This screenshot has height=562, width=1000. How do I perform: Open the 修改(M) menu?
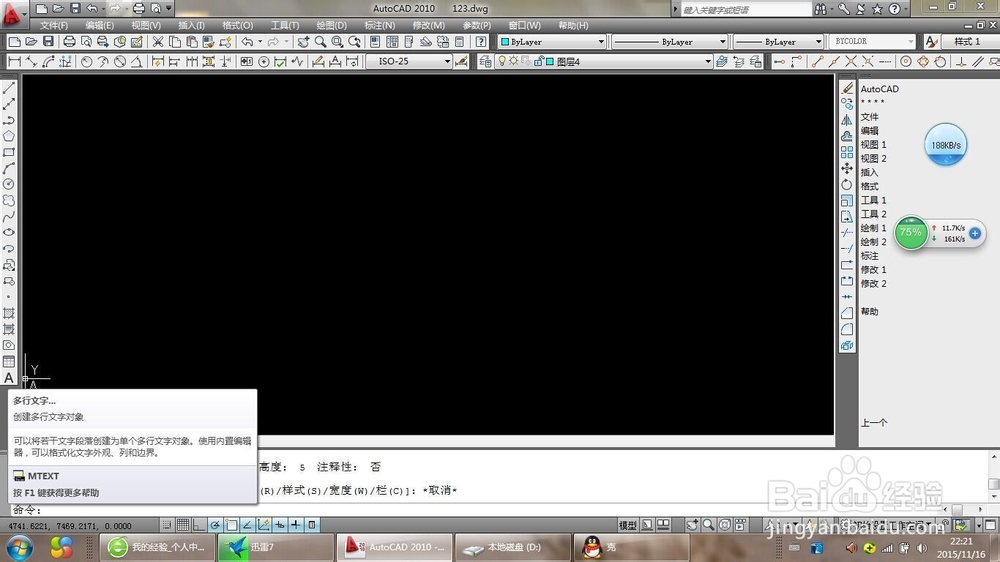429,26
